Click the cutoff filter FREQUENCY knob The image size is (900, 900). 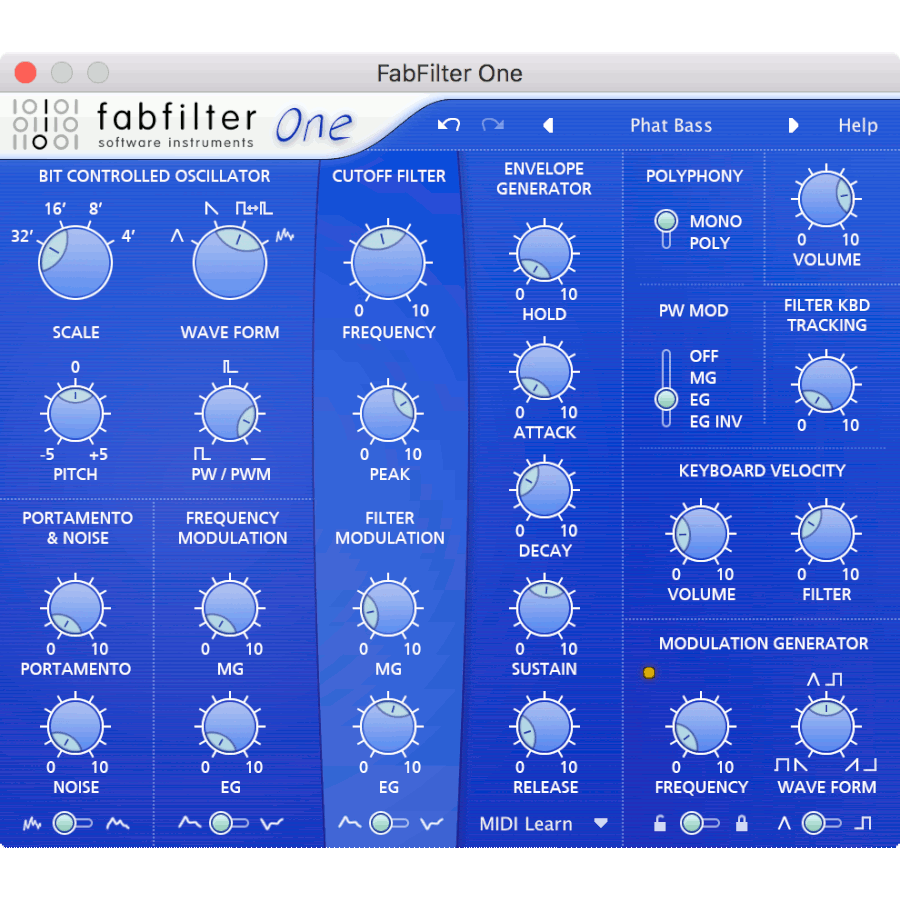tap(389, 263)
